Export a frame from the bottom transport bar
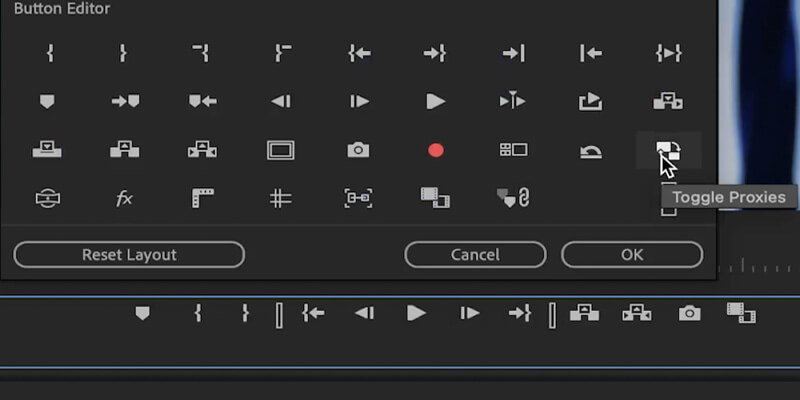Viewport: 800px width, 400px height. click(x=689, y=313)
